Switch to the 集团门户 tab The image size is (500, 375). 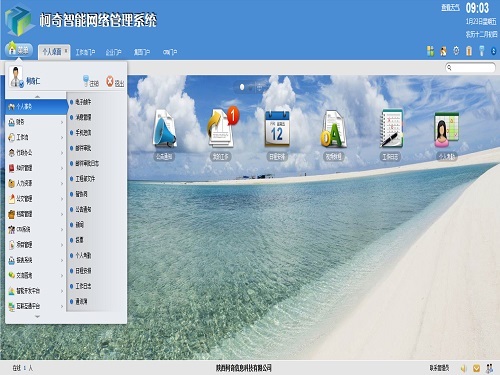(142, 52)
